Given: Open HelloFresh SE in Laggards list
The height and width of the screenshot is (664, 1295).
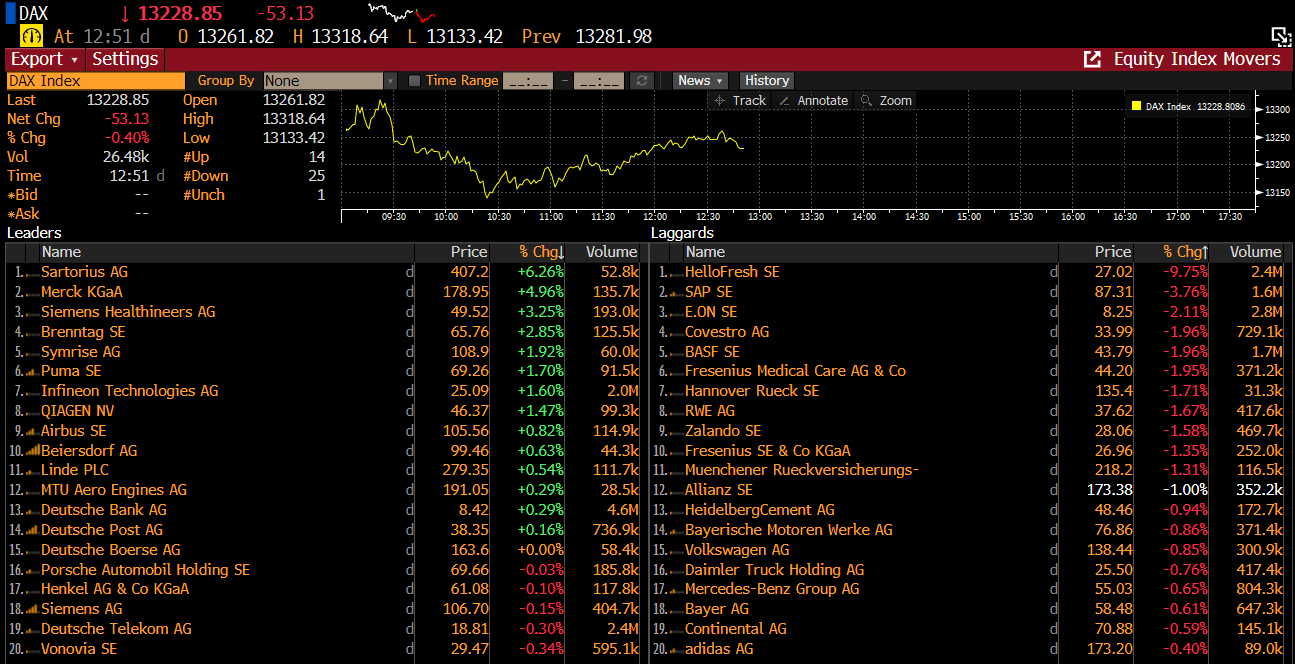Looking at the screenshot, I should click(732, 272).
